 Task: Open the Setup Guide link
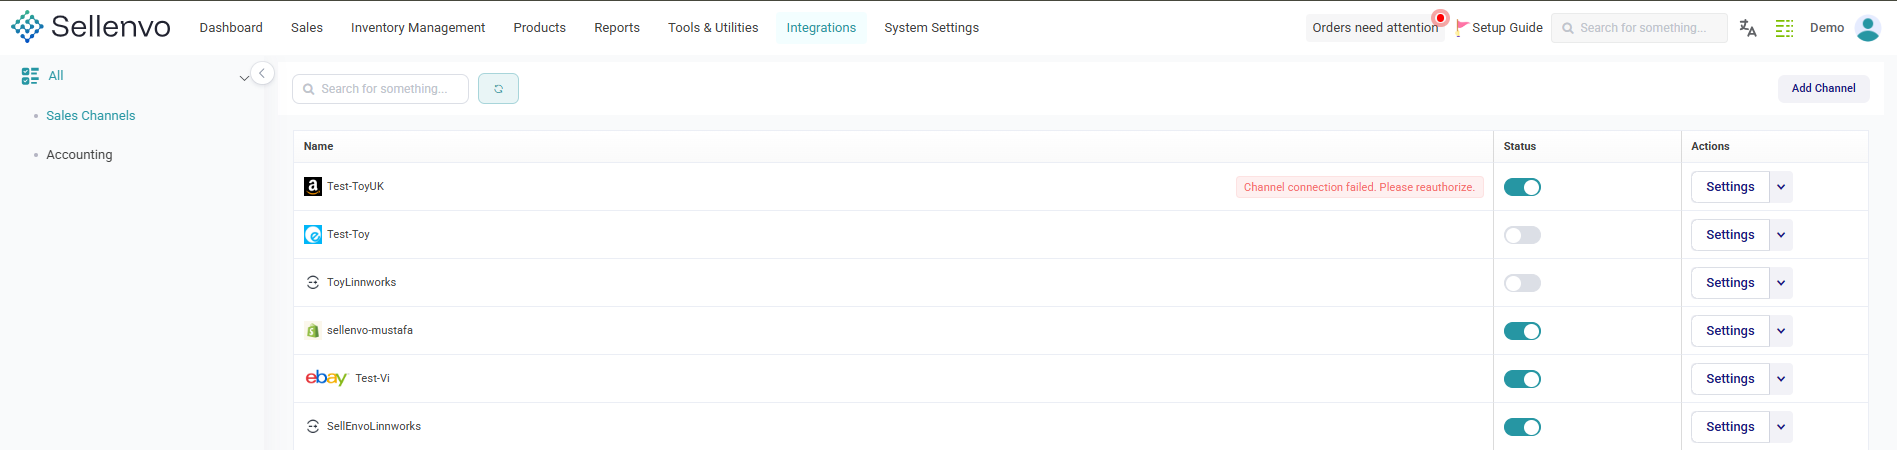[1507, 28]
